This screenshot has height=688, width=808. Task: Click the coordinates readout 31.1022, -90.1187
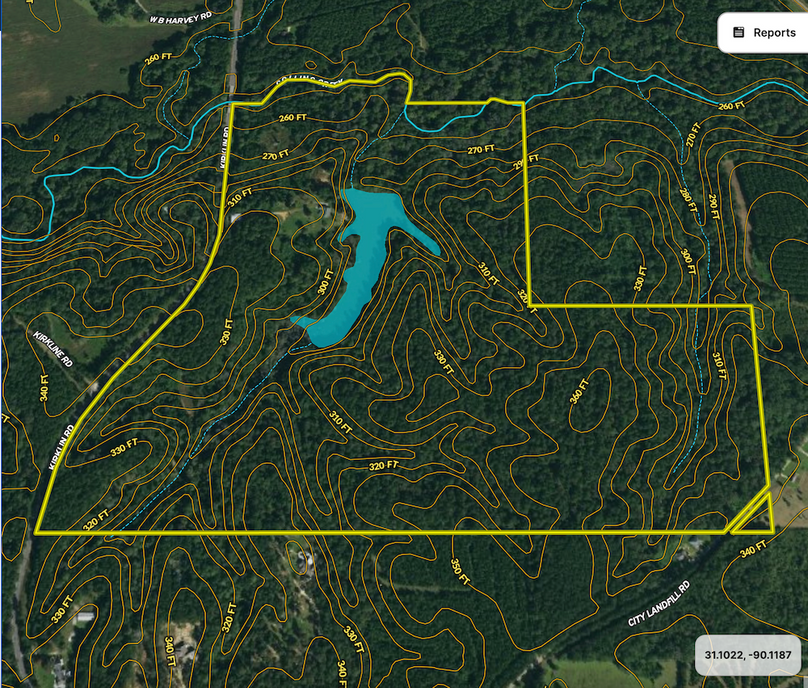pos(748,656)
